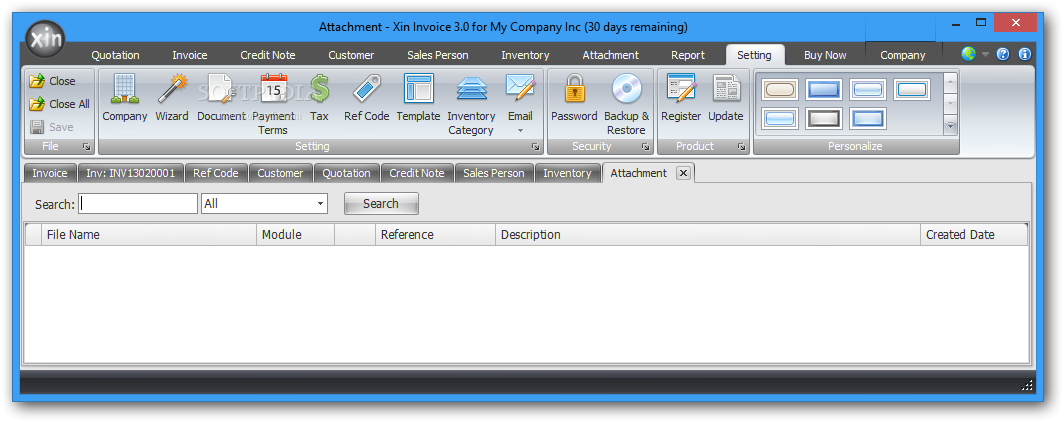This screenshot has width=1064, height=422.
Task: Click Close in File group
Action: click(x=53, y=81)
